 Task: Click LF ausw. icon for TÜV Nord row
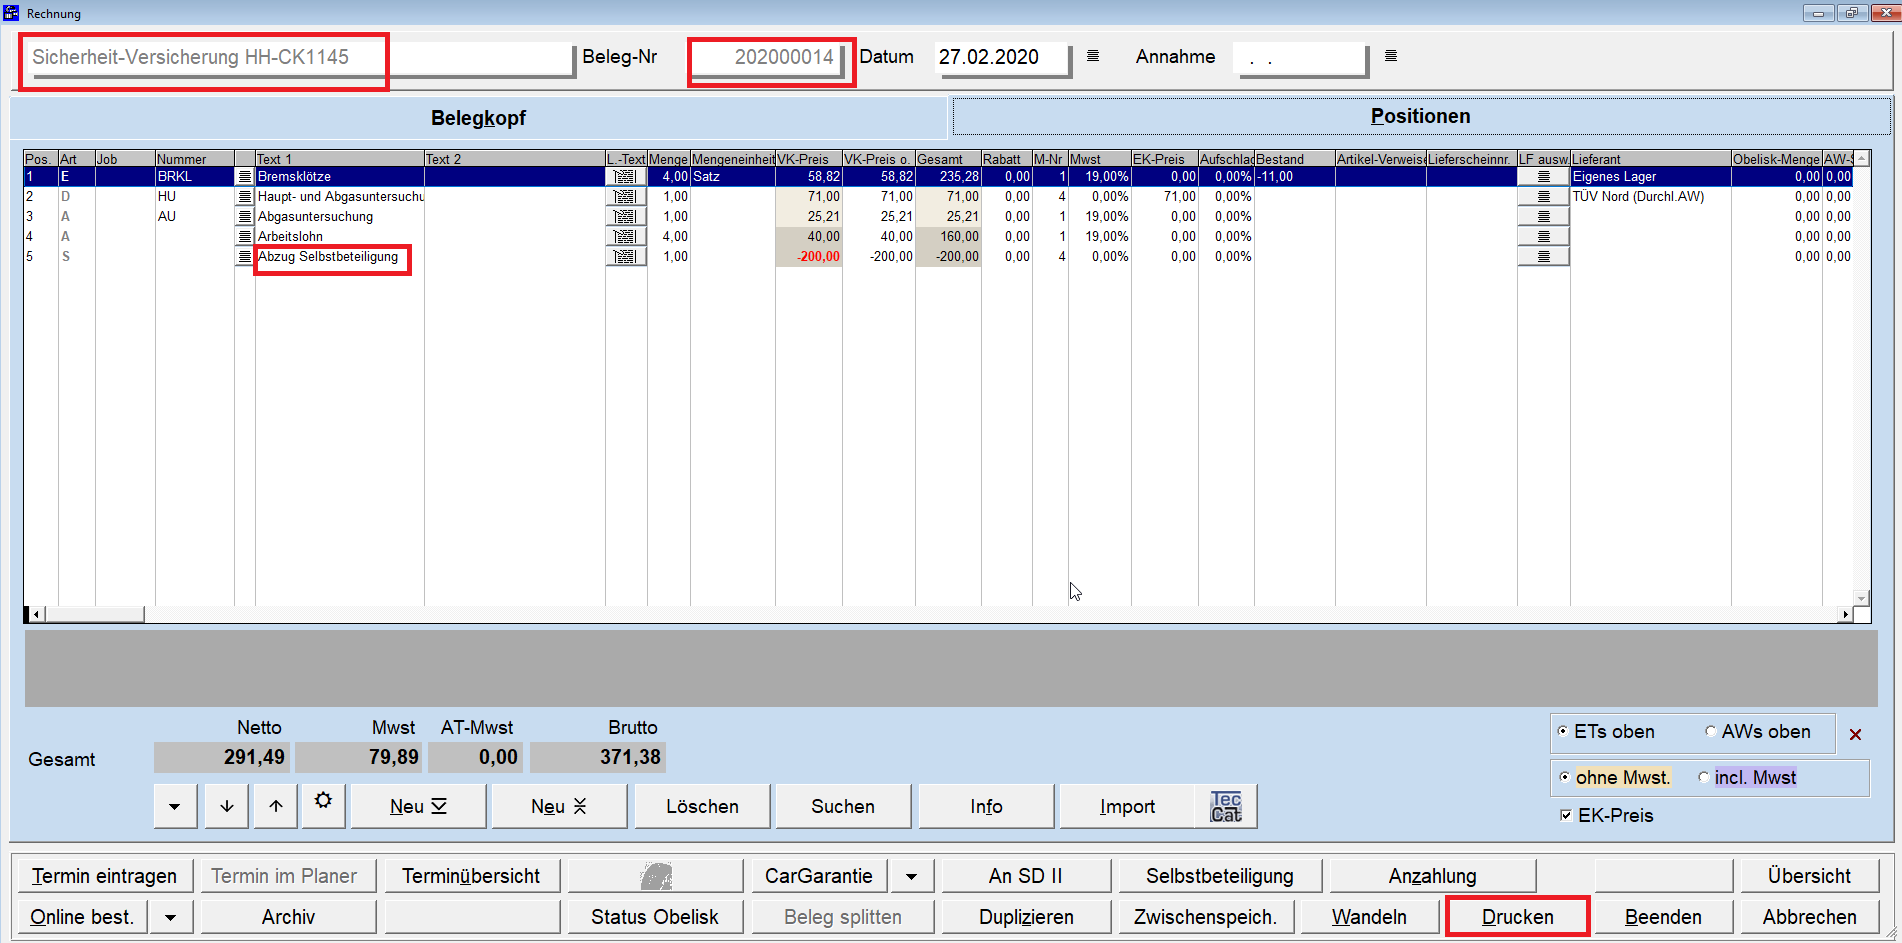pyautogui.click(x=1544, y=197)
